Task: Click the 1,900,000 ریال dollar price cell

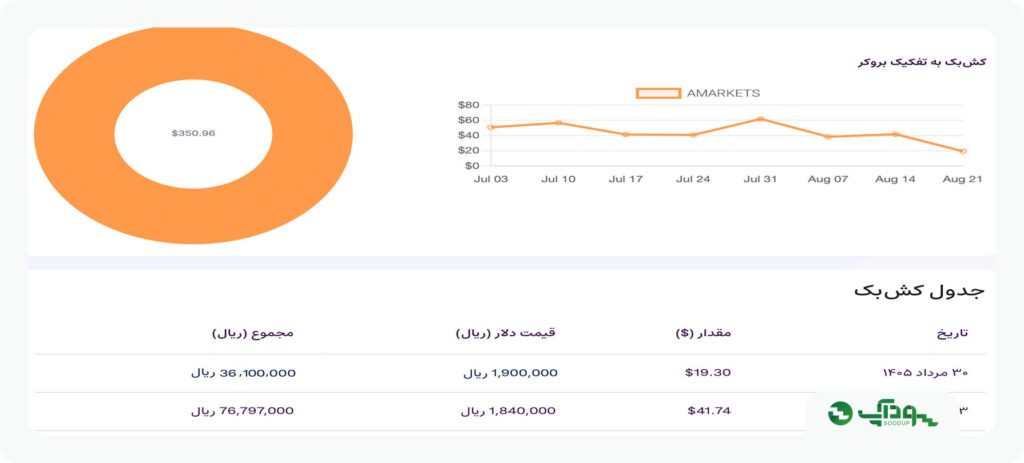Action: point(511,373)
